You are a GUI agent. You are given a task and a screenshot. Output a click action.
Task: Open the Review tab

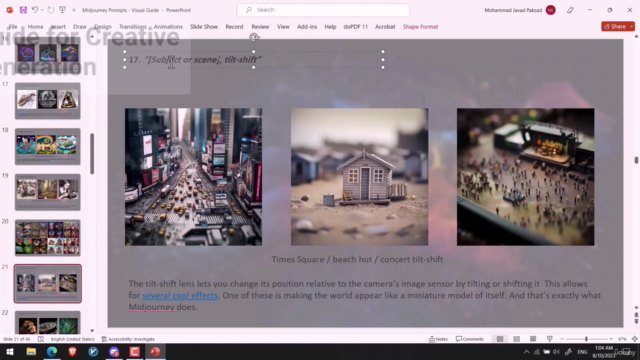click(260, 27)
